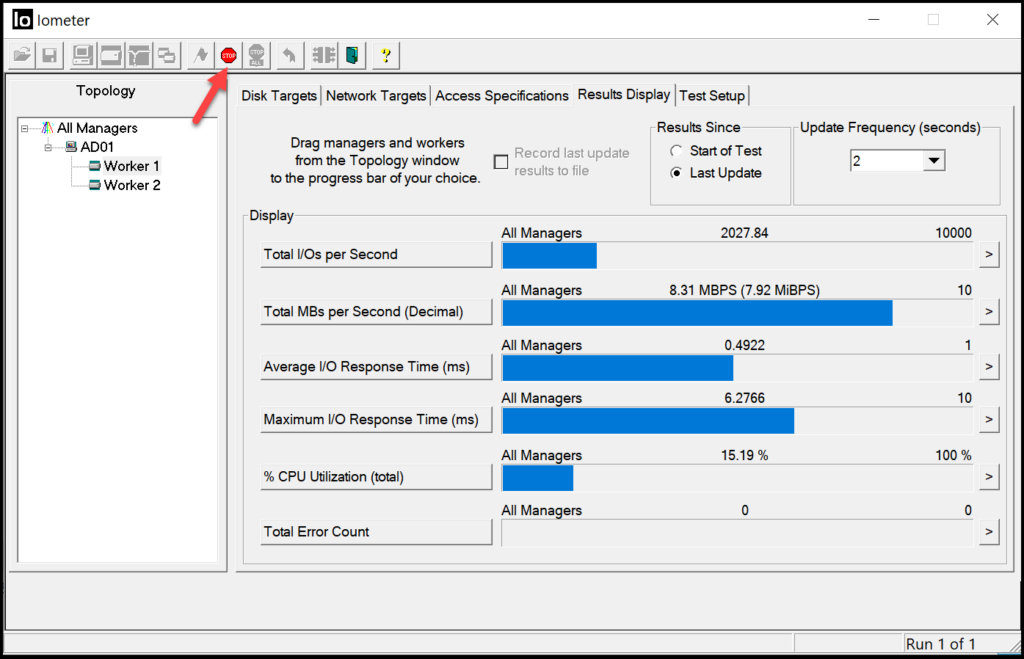Click the Duplicate Selected Worker icon
This screenshot has height=659, width=1024.
point(167,55)
